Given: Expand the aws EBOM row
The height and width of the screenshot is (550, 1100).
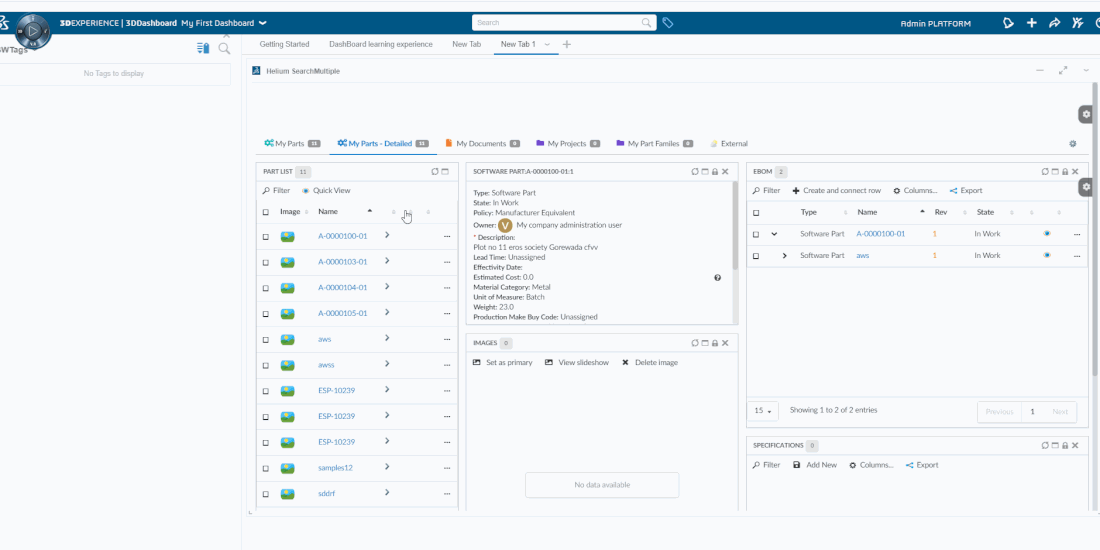Looking at the screenshot, I should (x=784, y=256).
